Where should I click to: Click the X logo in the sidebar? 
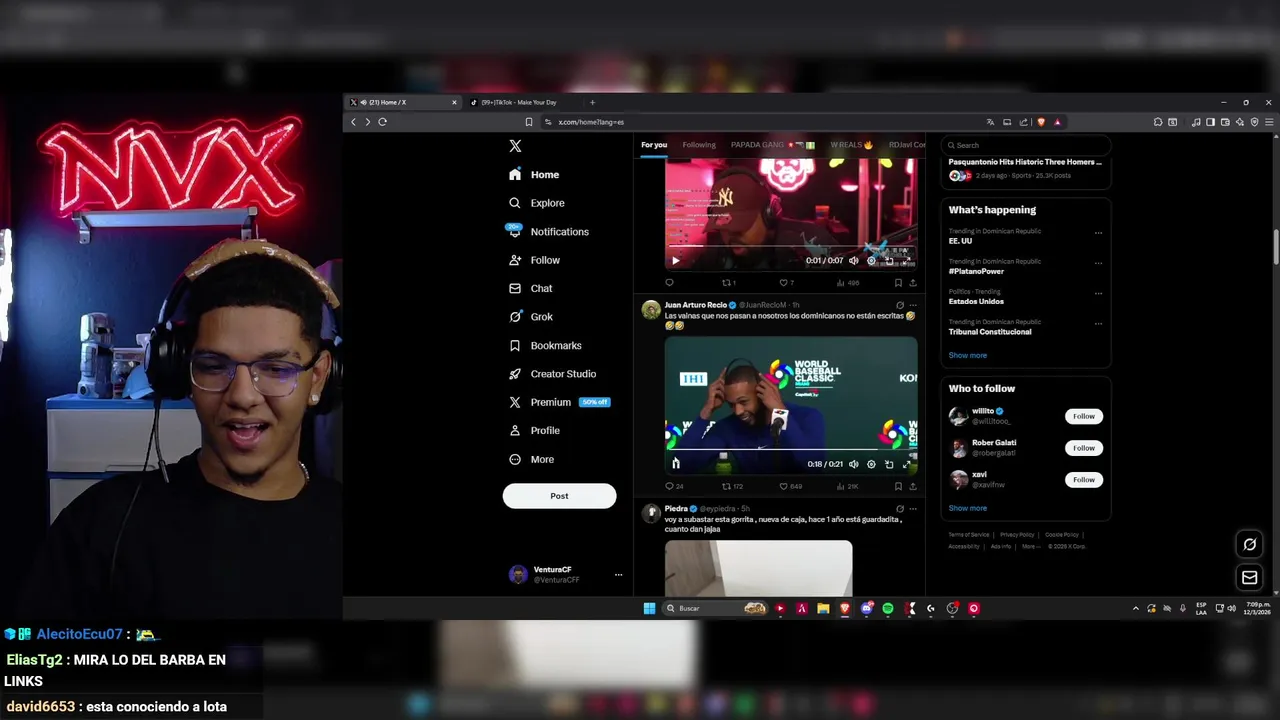coord(515,146)
